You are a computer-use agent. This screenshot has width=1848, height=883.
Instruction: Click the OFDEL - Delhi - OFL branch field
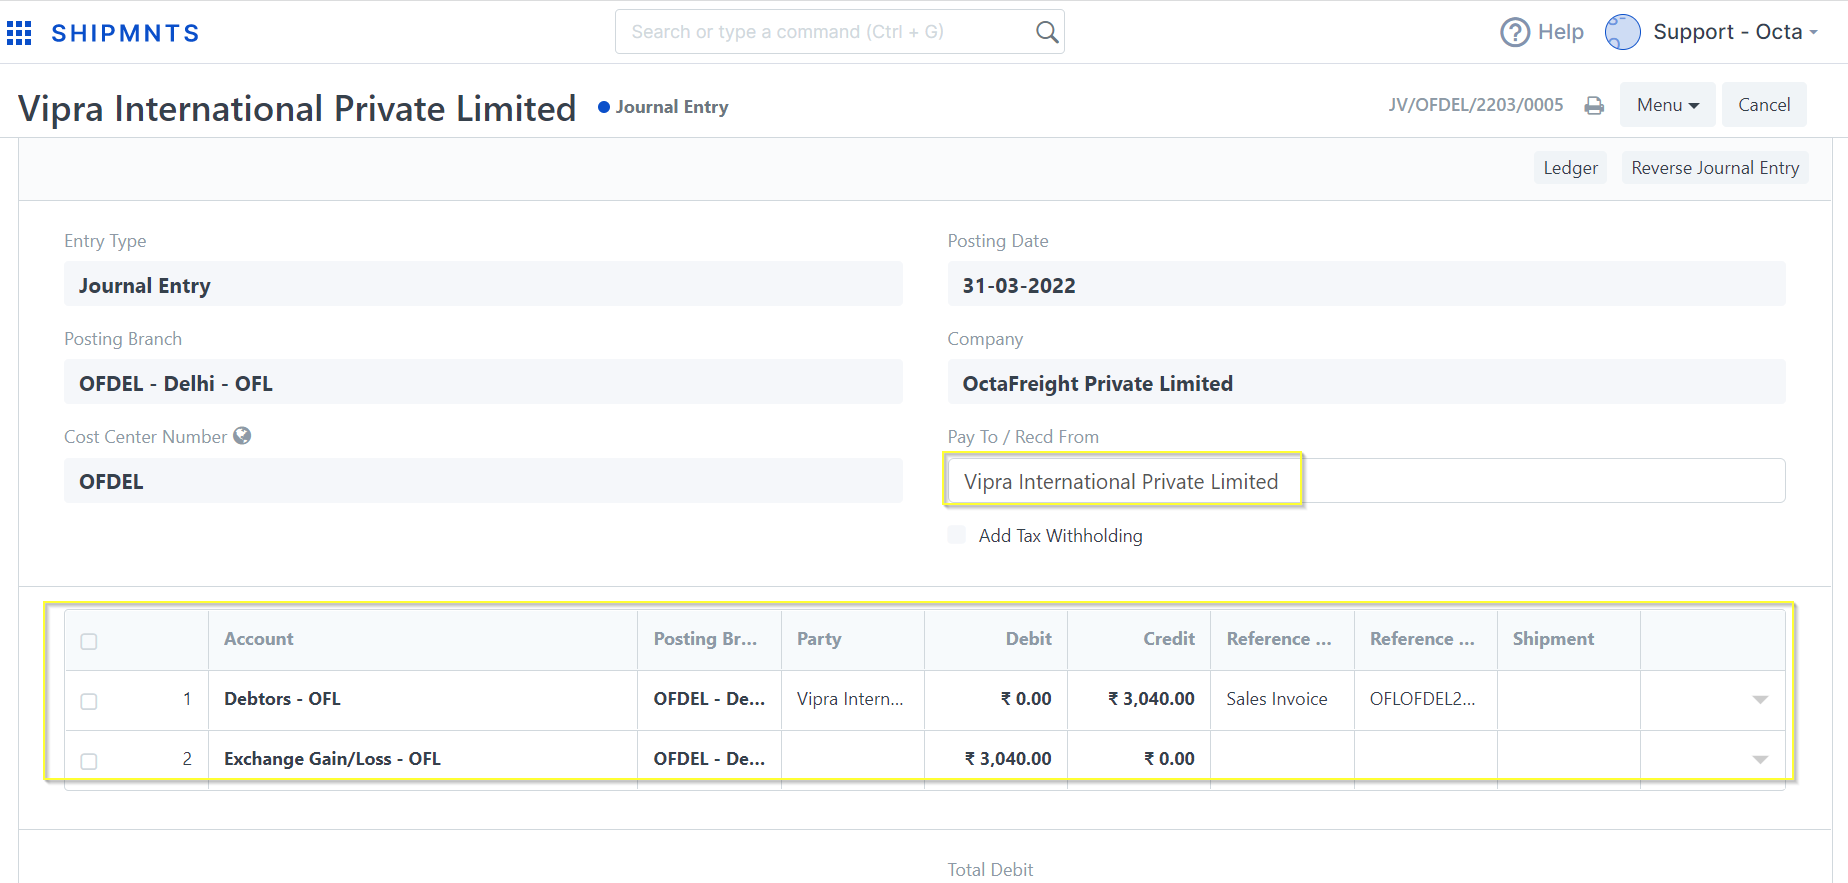point(483,382)
